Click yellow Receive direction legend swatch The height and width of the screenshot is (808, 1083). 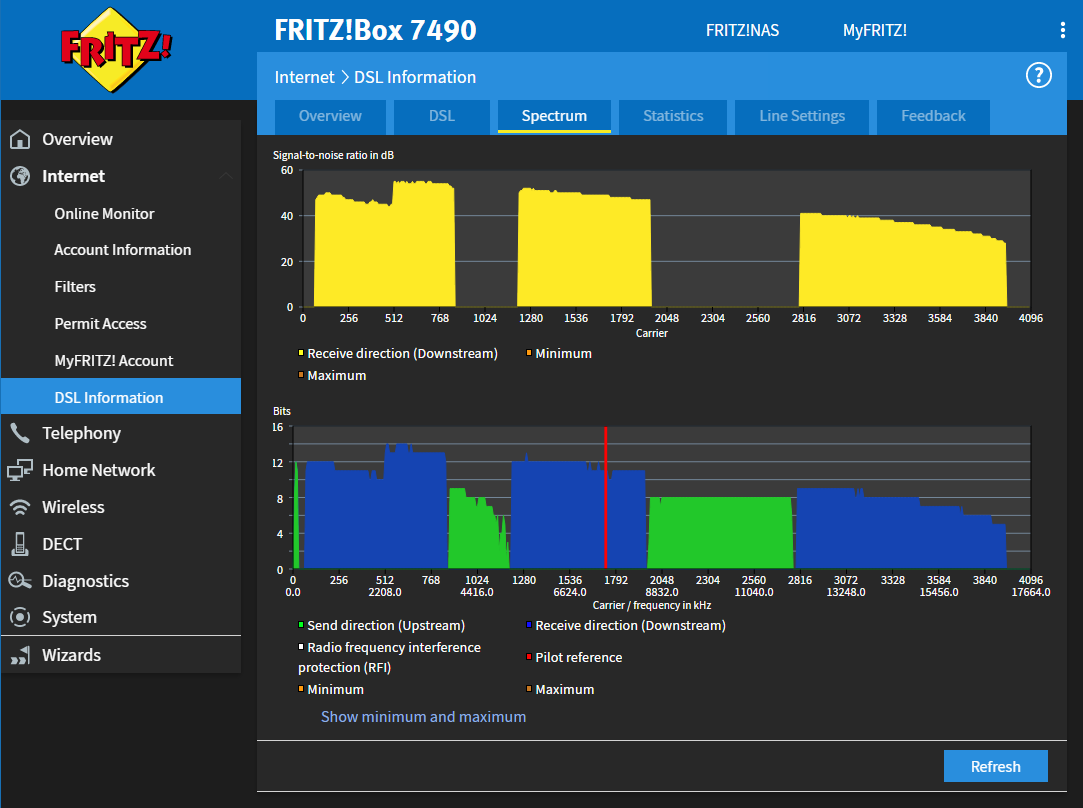(x=301, y=353)
